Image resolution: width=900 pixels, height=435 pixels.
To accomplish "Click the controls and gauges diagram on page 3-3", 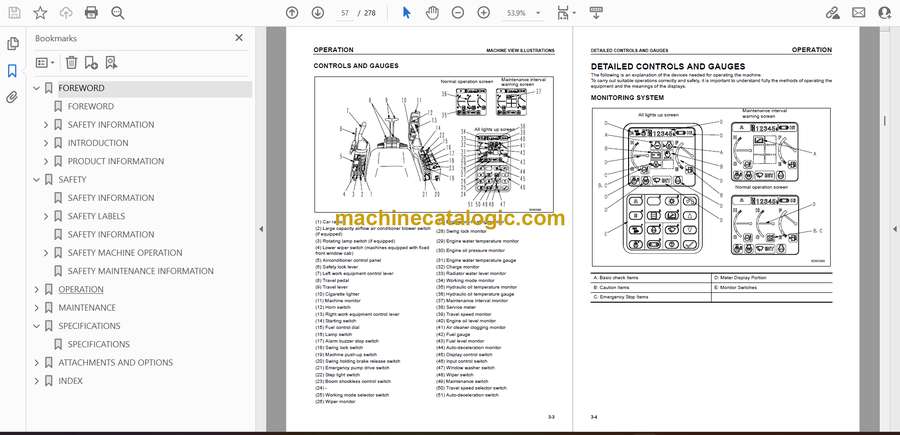I will (x=434, y=144).
